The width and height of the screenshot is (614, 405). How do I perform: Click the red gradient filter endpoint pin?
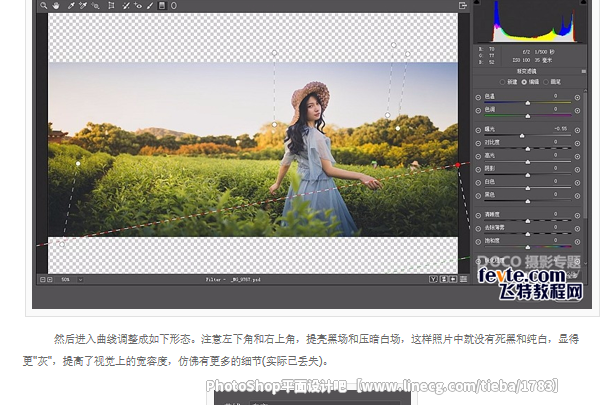[457, 165]
